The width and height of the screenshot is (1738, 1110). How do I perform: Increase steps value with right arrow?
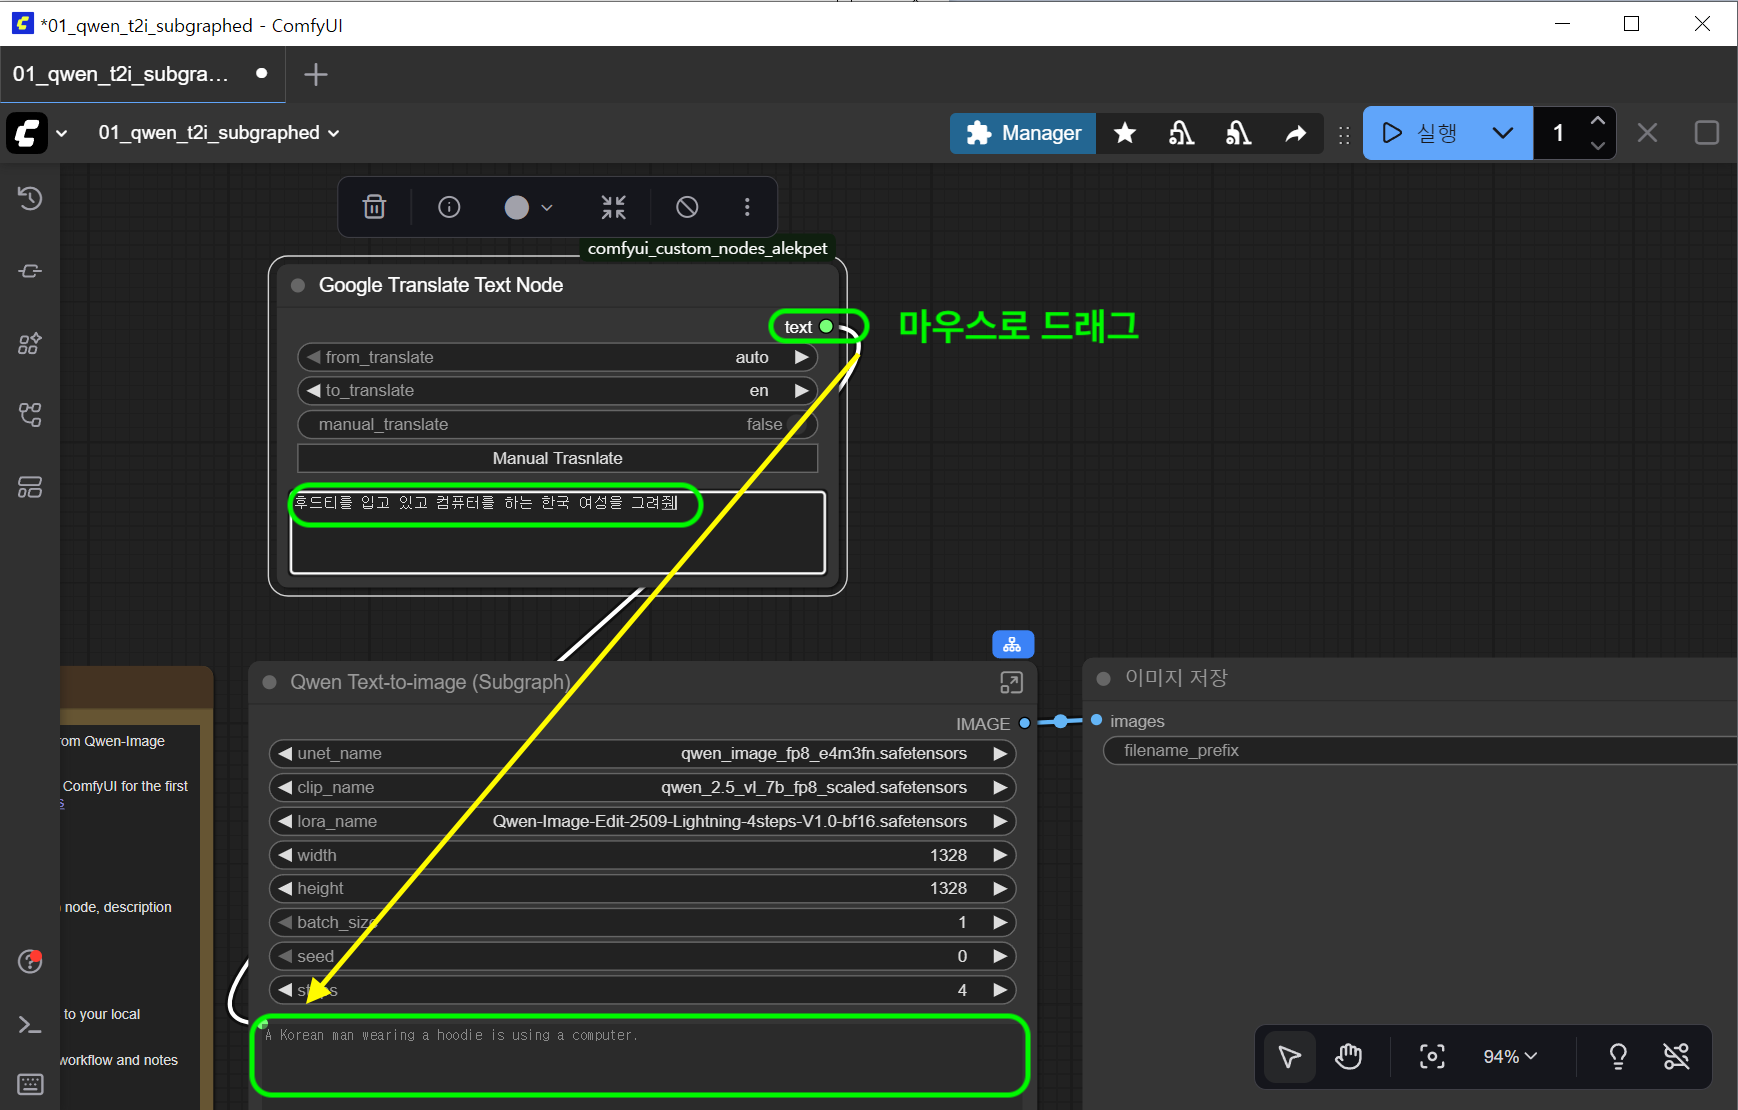pyautogui.click(x=999, y=990)
